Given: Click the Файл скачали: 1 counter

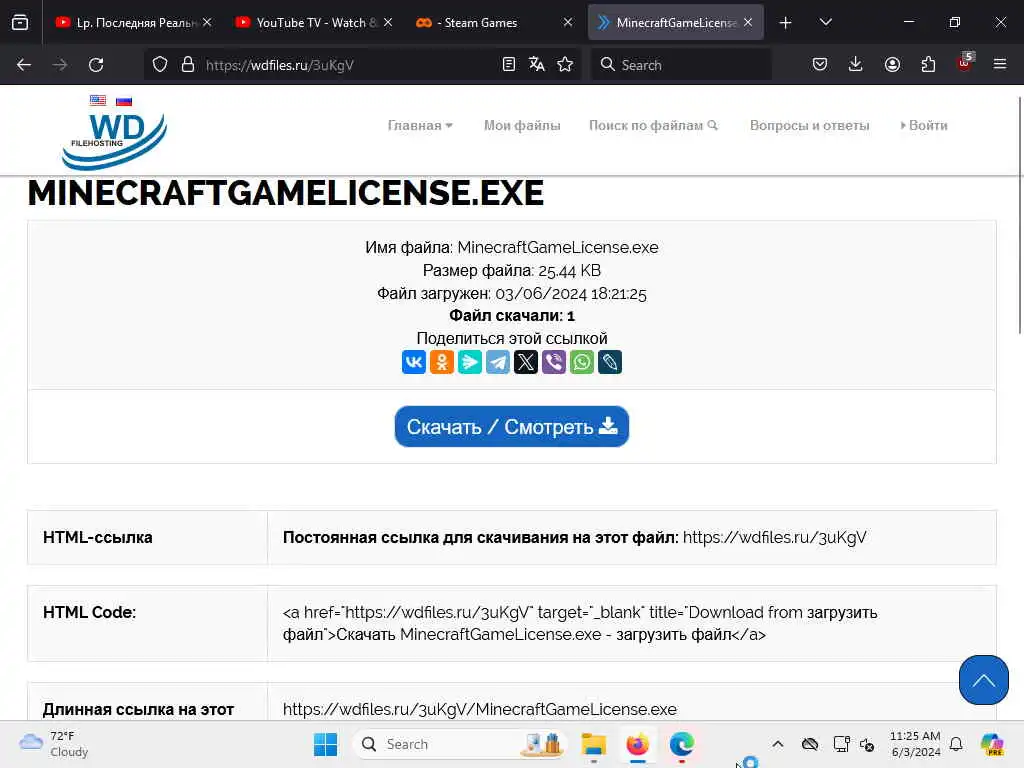Looking at the screenshot, I should [511, 316].
